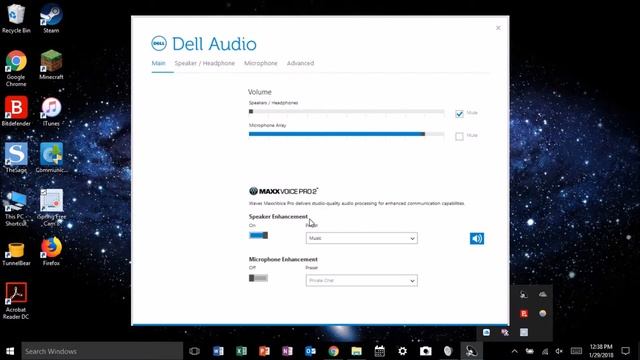Open the Advanced tab
The width and height of the screenshot is (640, 360).
pyautogui.click(x=300, y=63)
